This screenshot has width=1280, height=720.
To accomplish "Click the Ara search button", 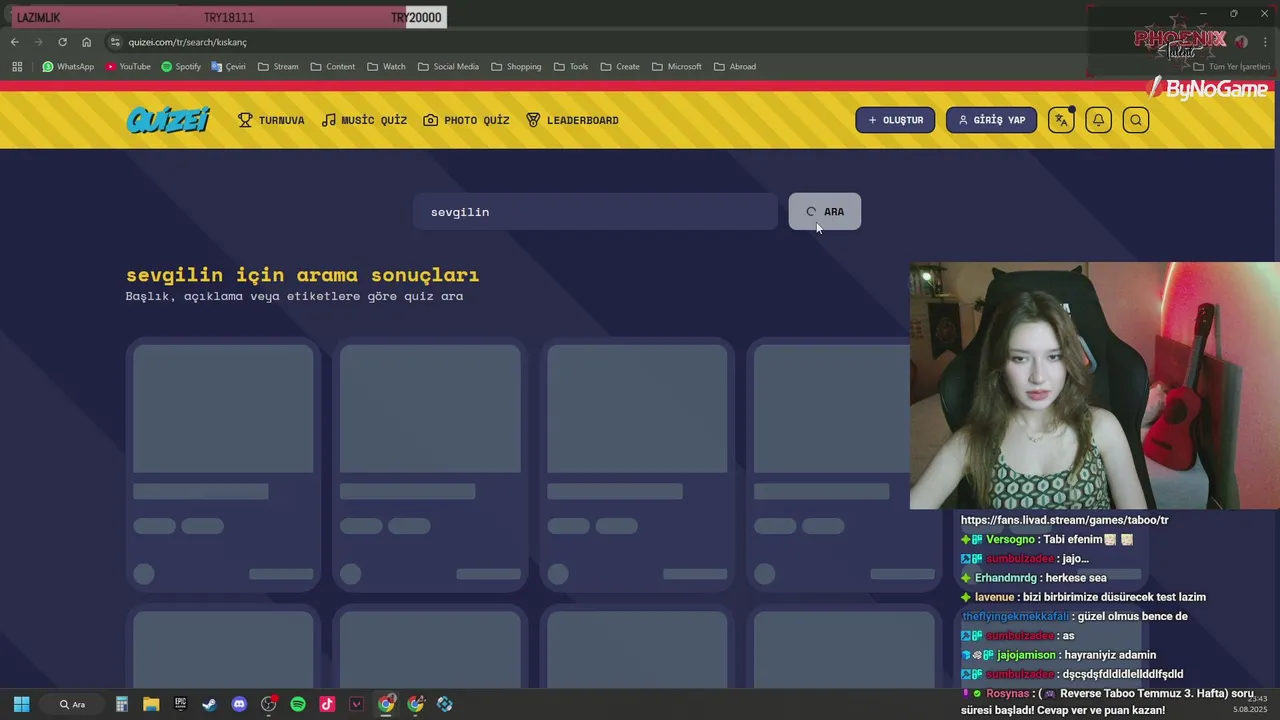I will coord(824,212).
